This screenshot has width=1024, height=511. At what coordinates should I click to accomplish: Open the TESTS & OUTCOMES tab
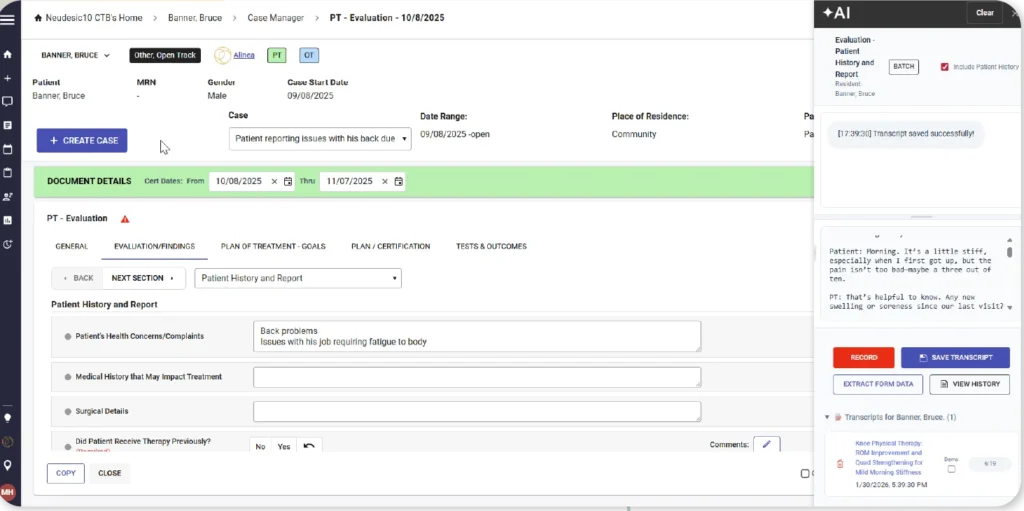click(x=491, y=246)
